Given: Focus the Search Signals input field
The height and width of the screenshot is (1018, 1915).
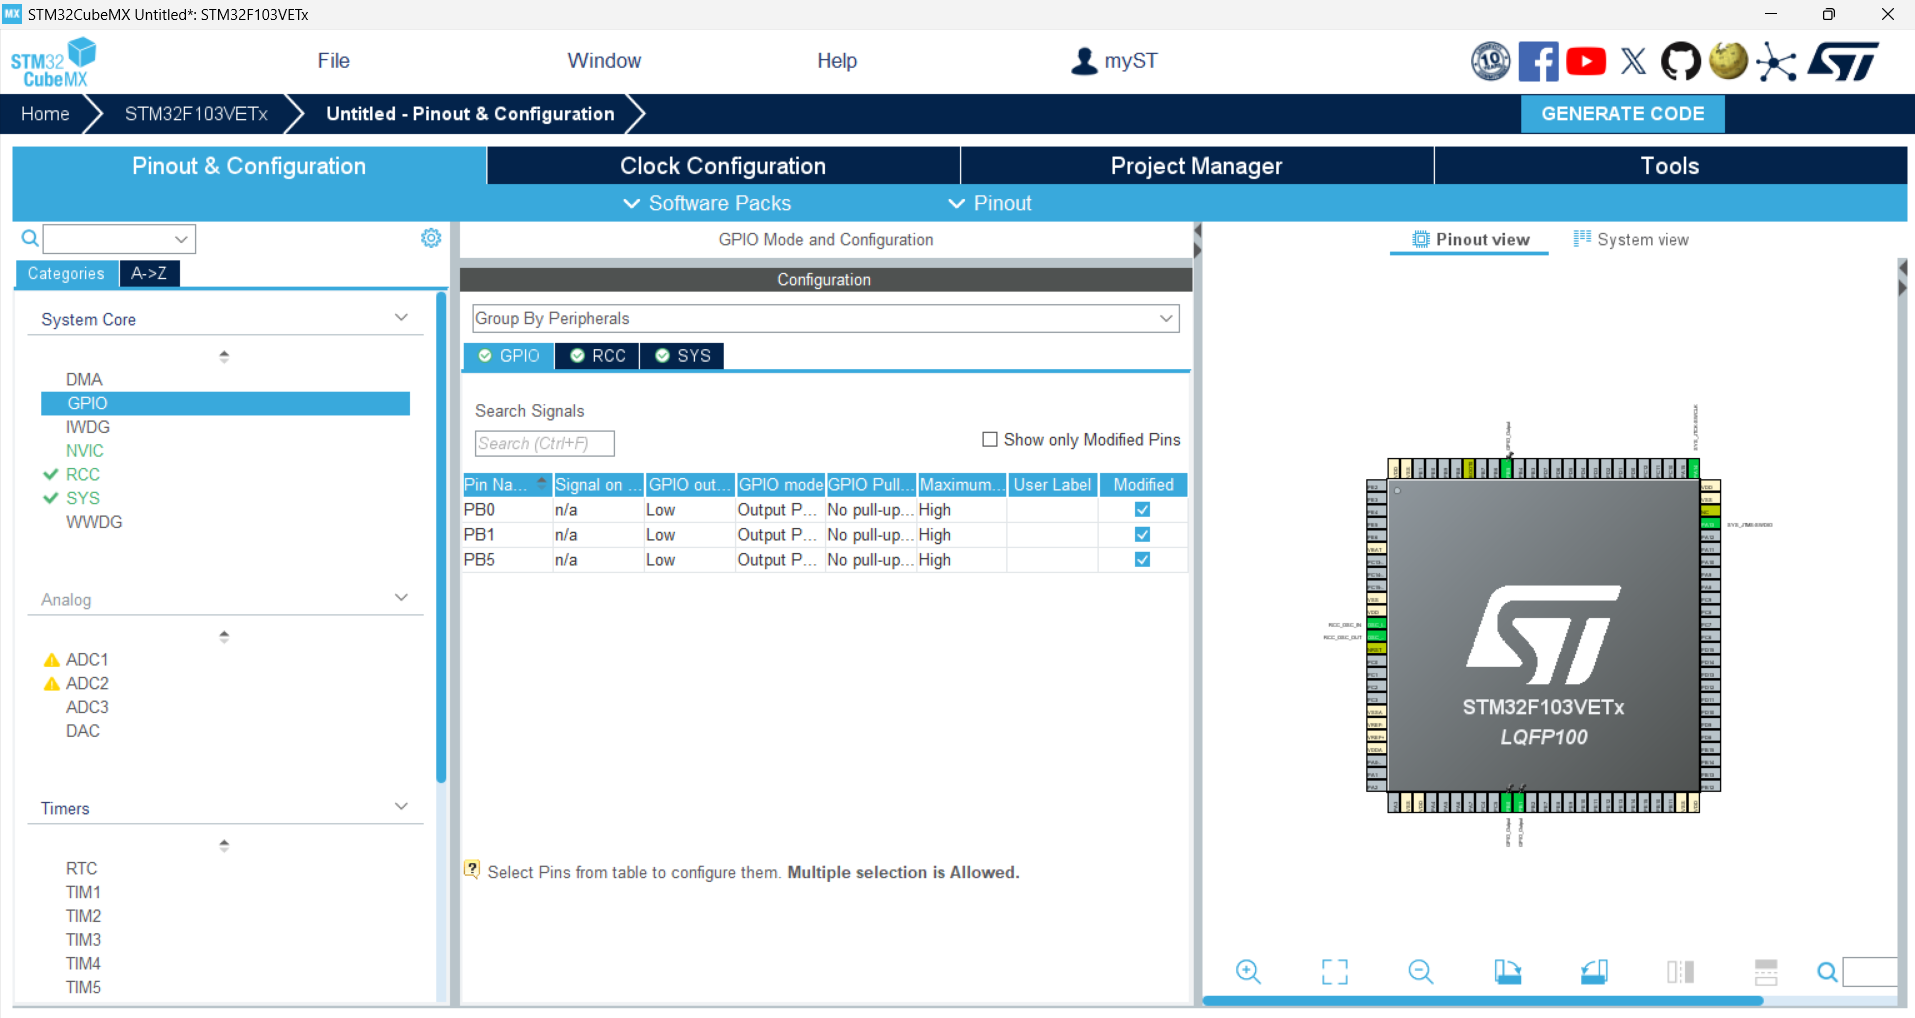Looking at the screenshot, I should pos(544,443).
